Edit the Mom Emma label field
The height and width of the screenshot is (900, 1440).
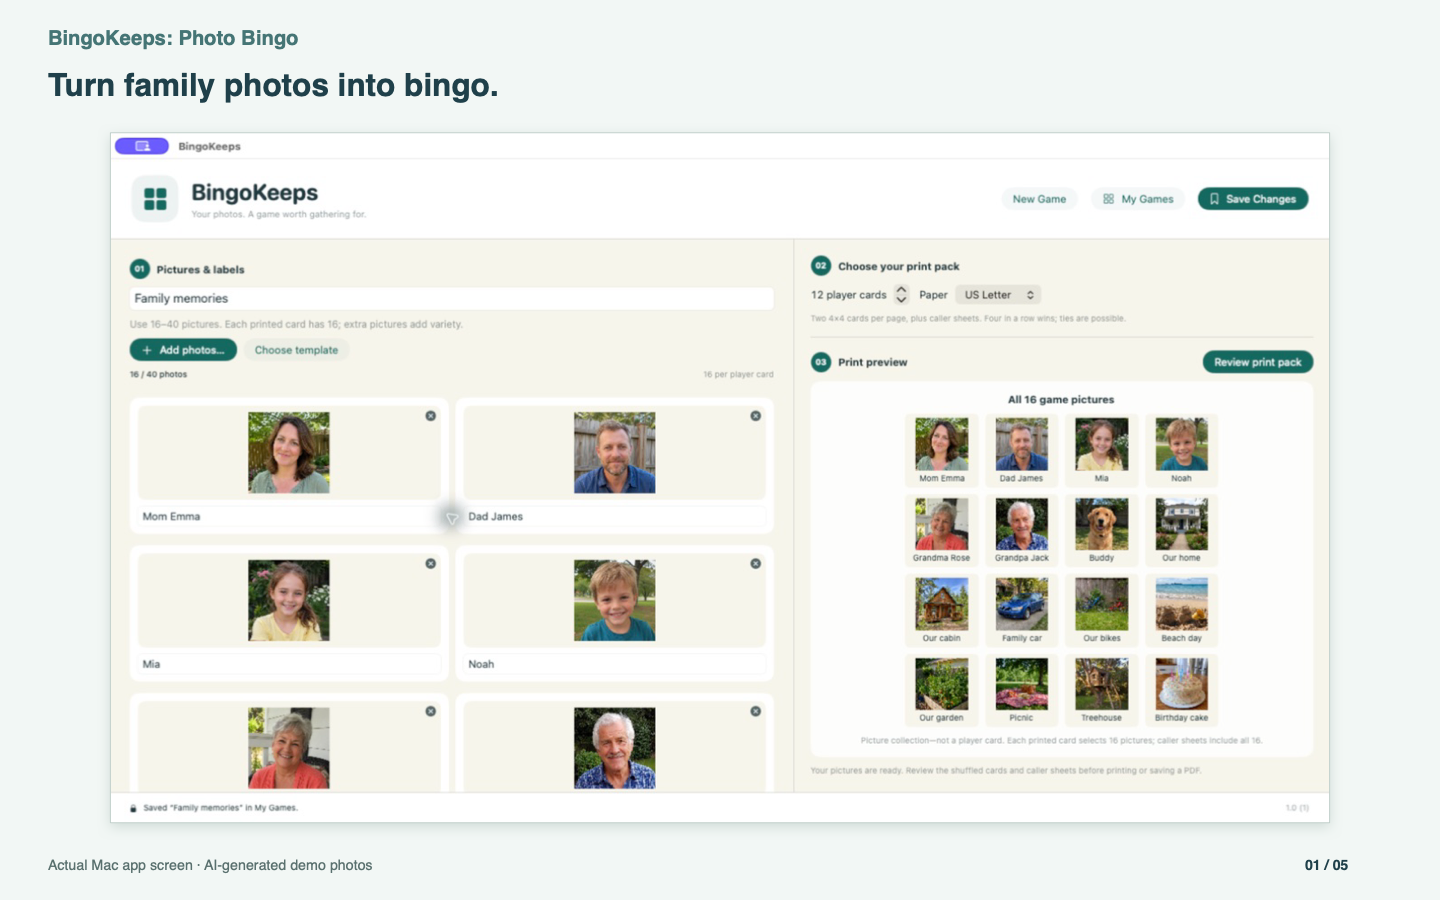288,517
